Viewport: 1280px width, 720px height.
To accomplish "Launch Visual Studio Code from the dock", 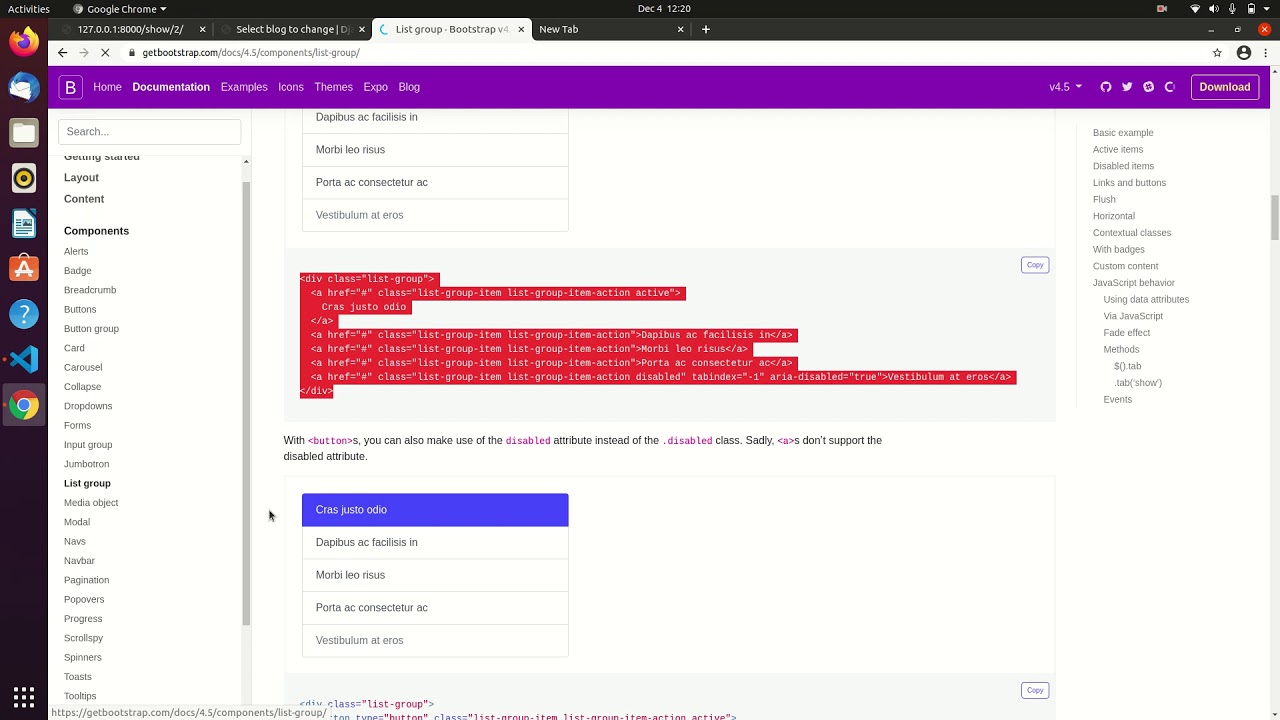I will coord(24,359).
